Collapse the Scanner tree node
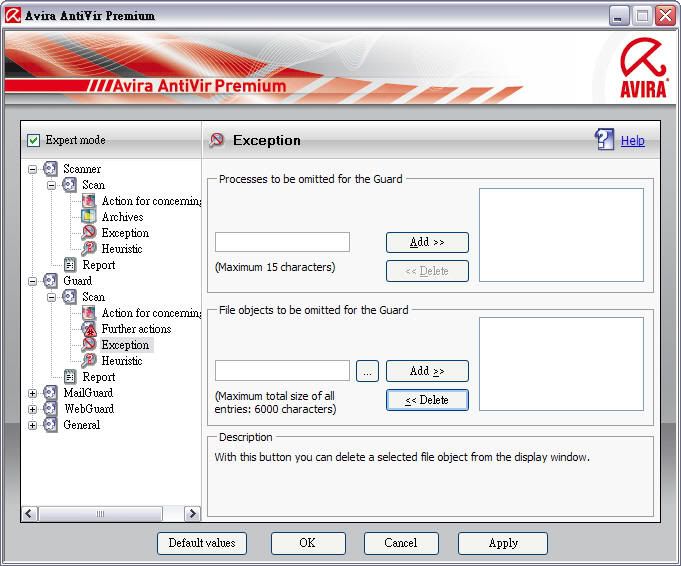 tap(33, 169)
